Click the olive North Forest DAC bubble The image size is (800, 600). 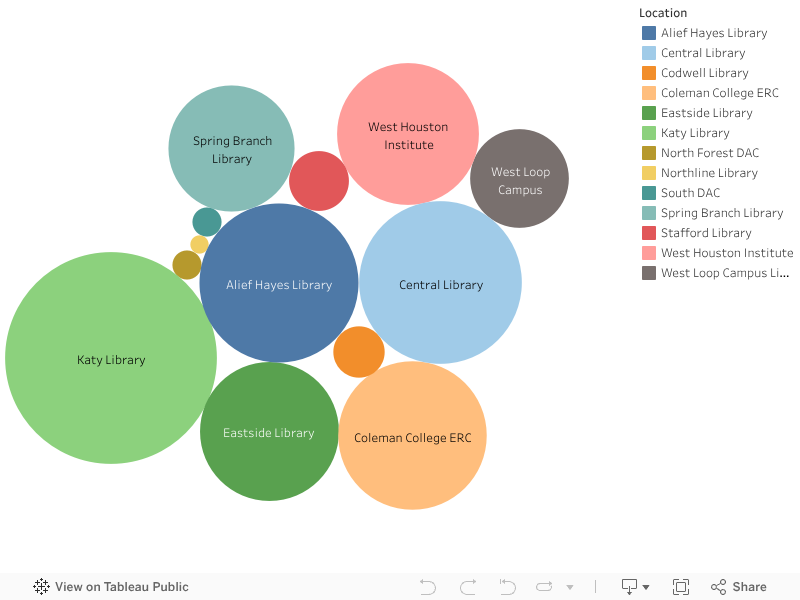(x=187, y=264)
